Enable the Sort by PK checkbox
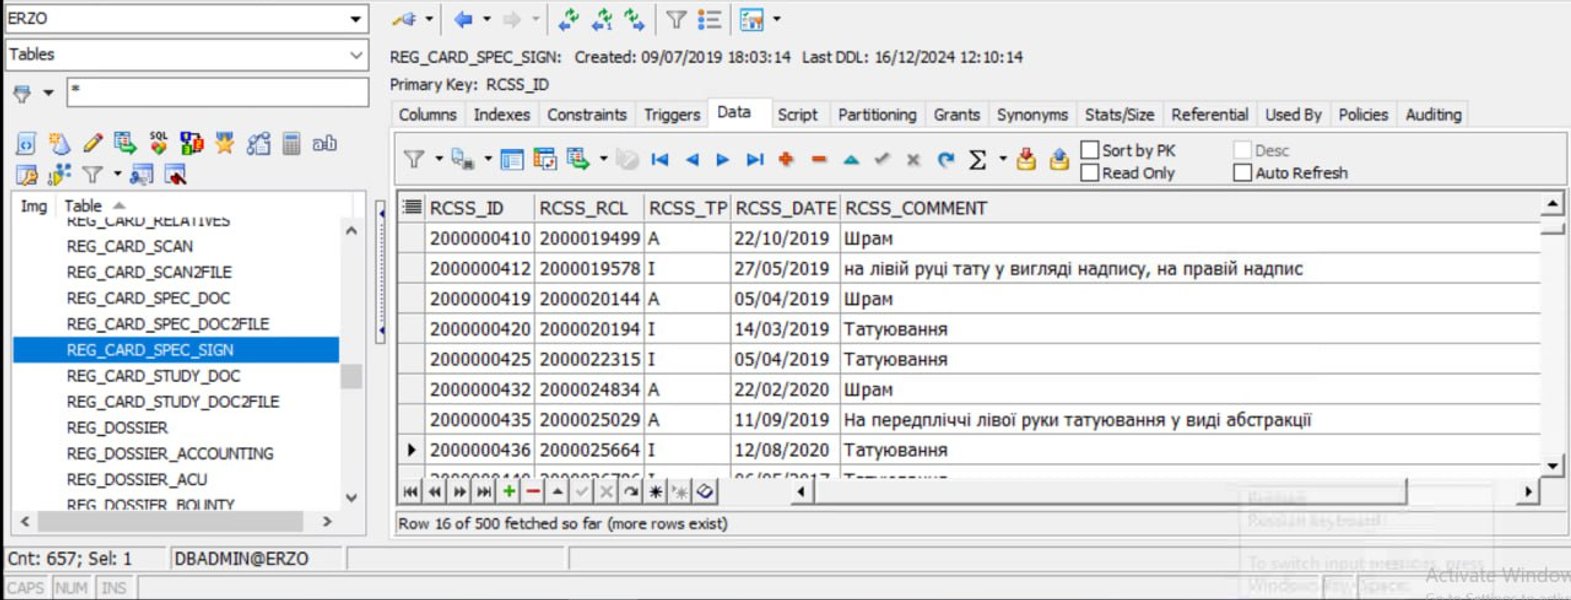The image size is (1571, 600). (1090, 150)
